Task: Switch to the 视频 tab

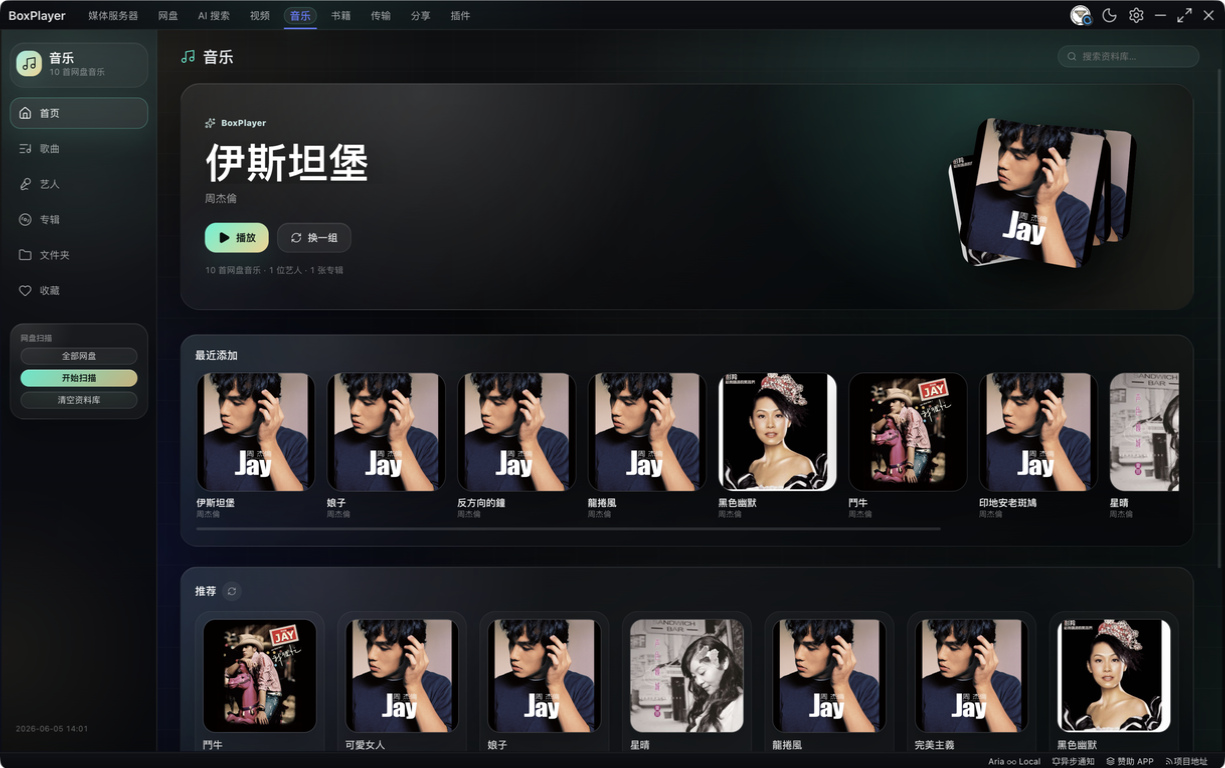Action: point(260,16)
